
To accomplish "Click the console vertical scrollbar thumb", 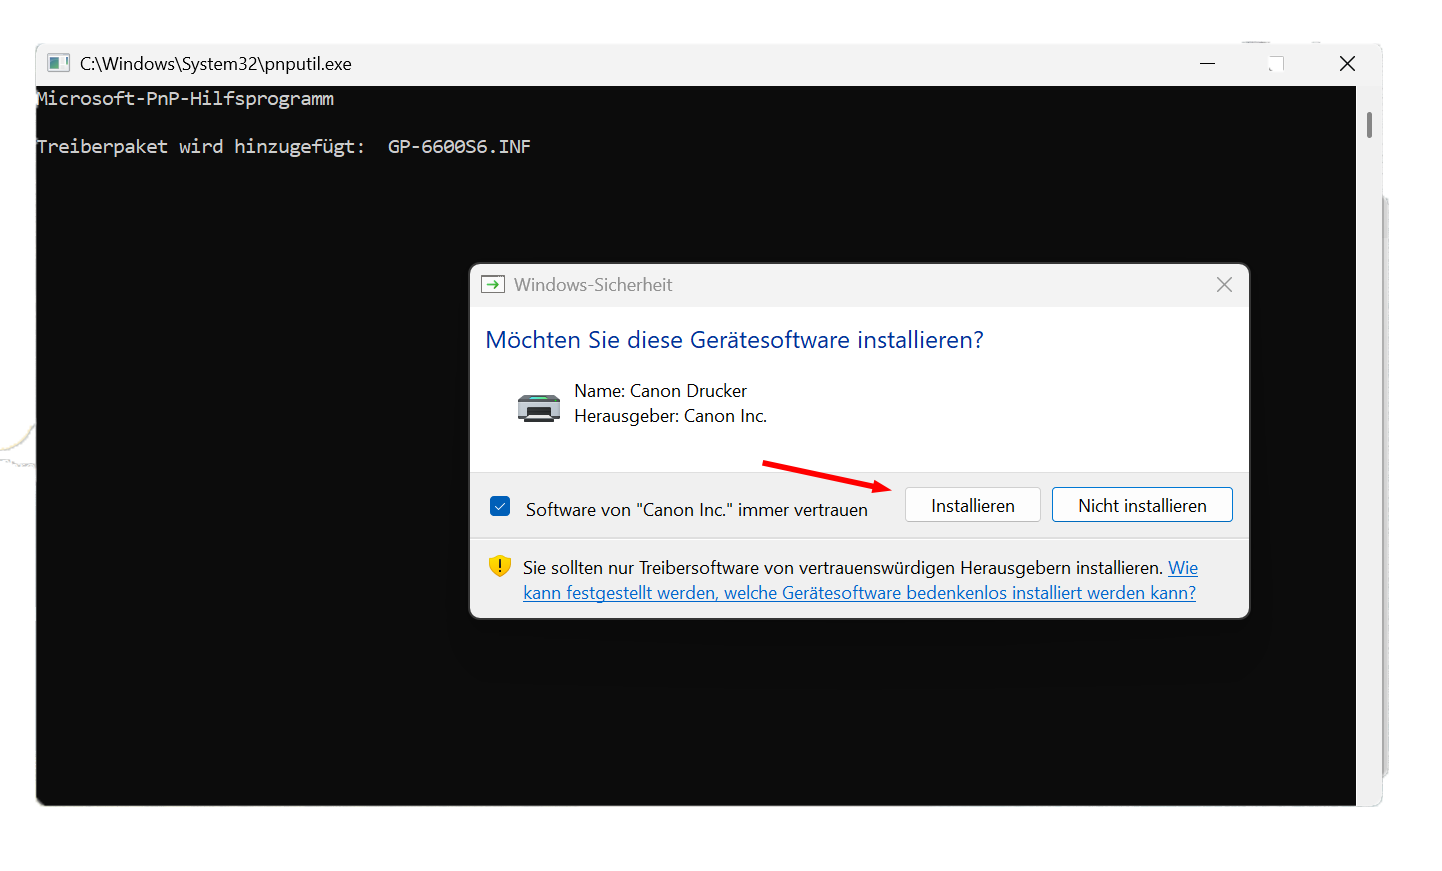I will (x=1369, y=125).
